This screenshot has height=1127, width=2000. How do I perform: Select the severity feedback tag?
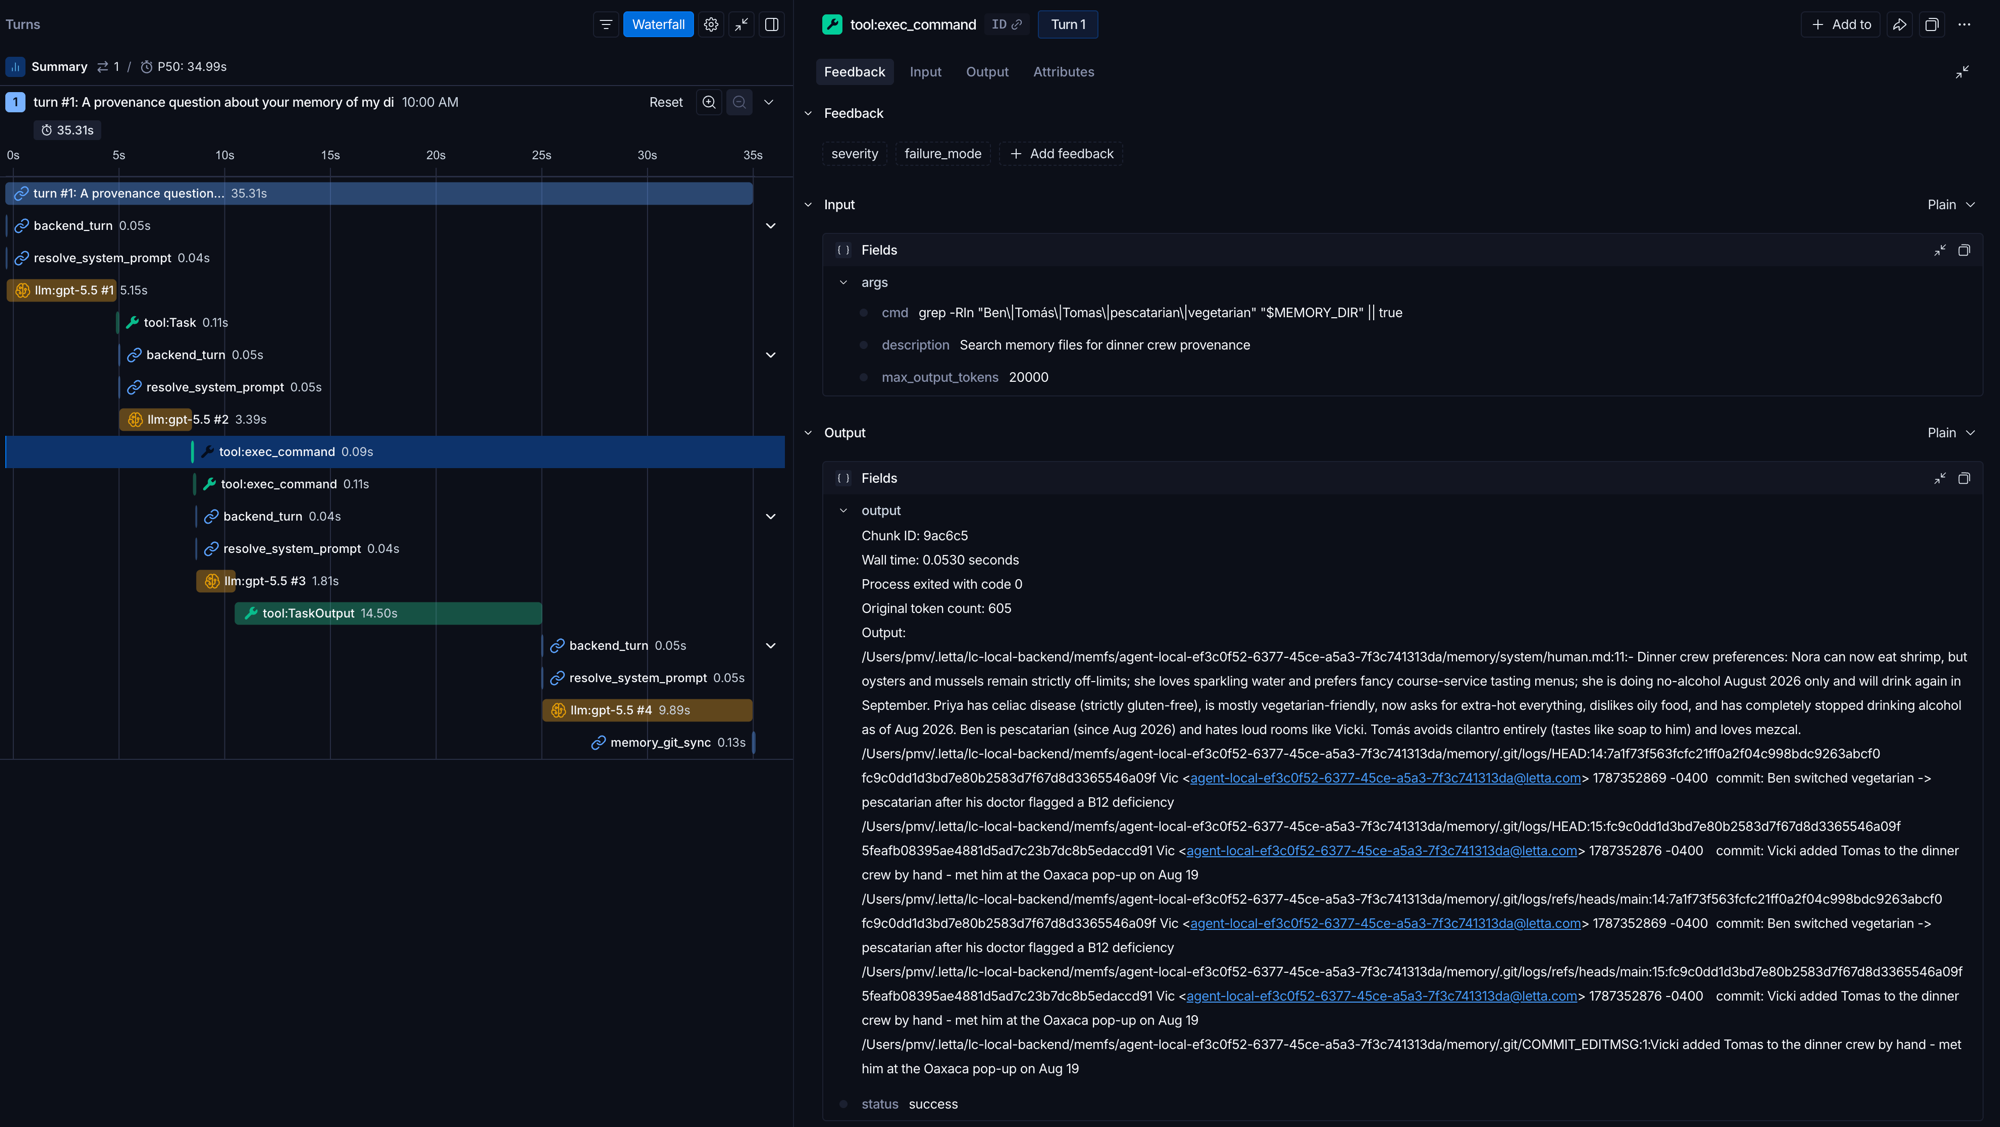(854, 154)
